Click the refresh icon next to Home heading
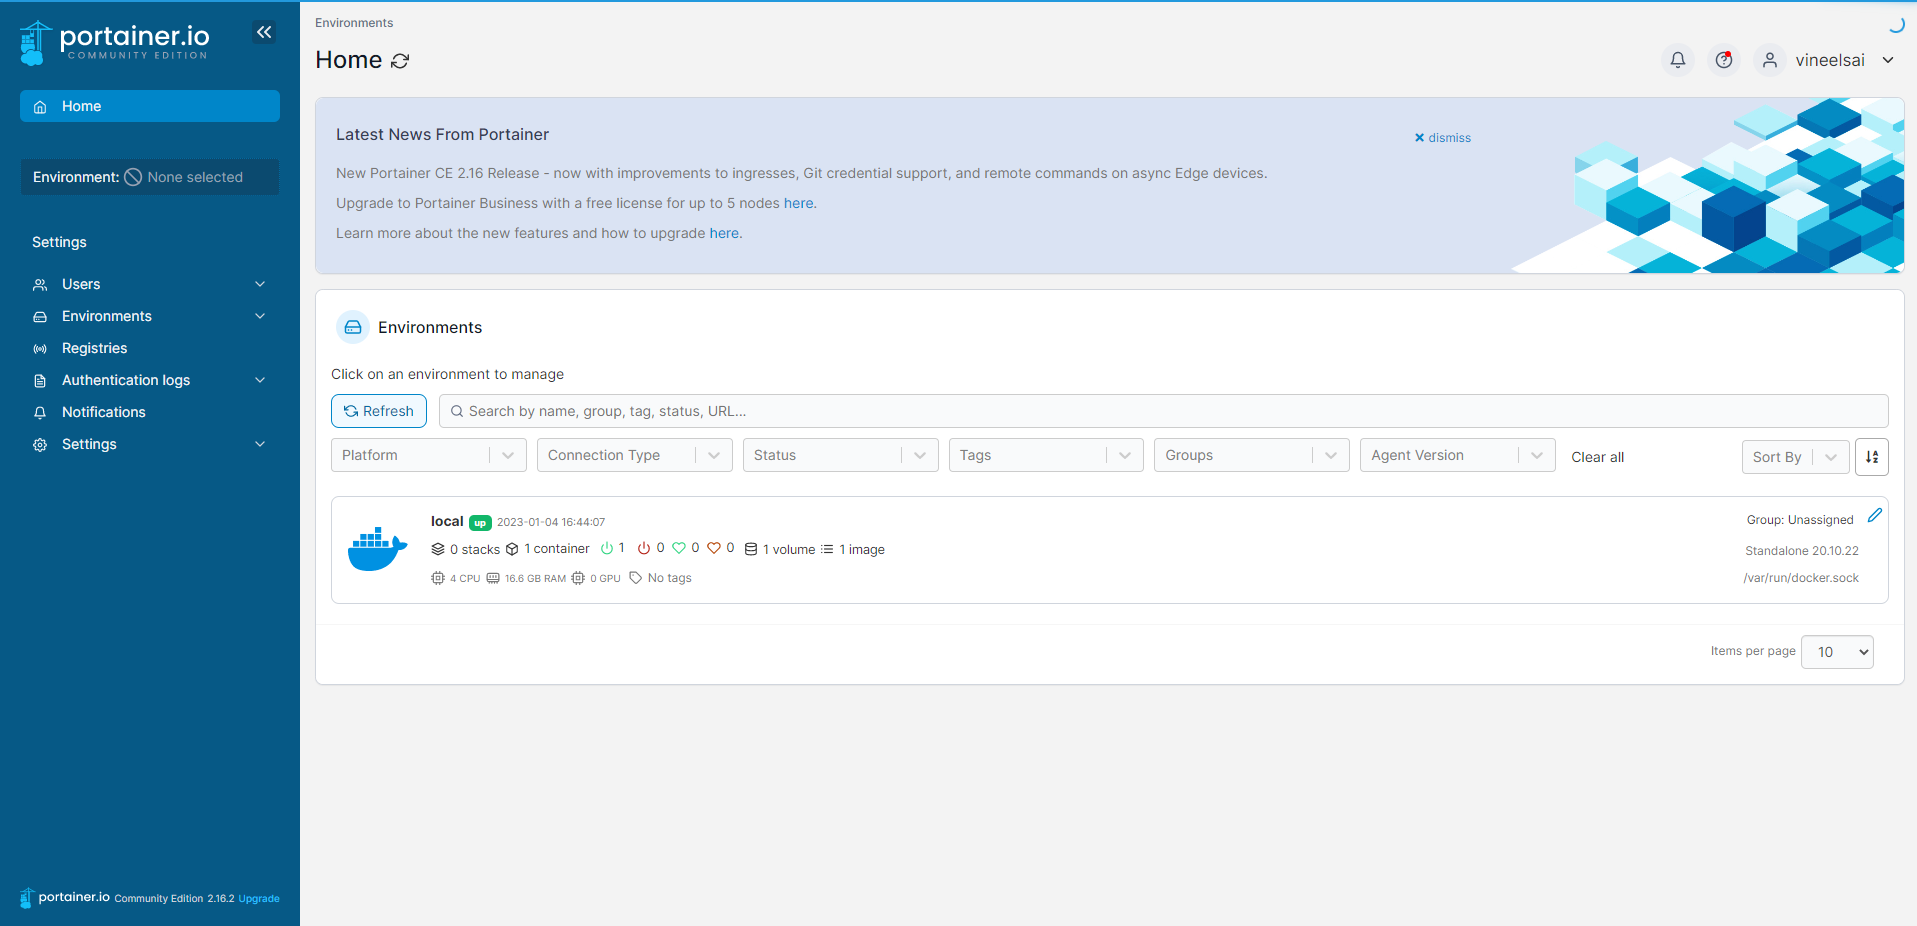Image resolution: width=1917 pixels, height=926 pixels. pos(401,61)
